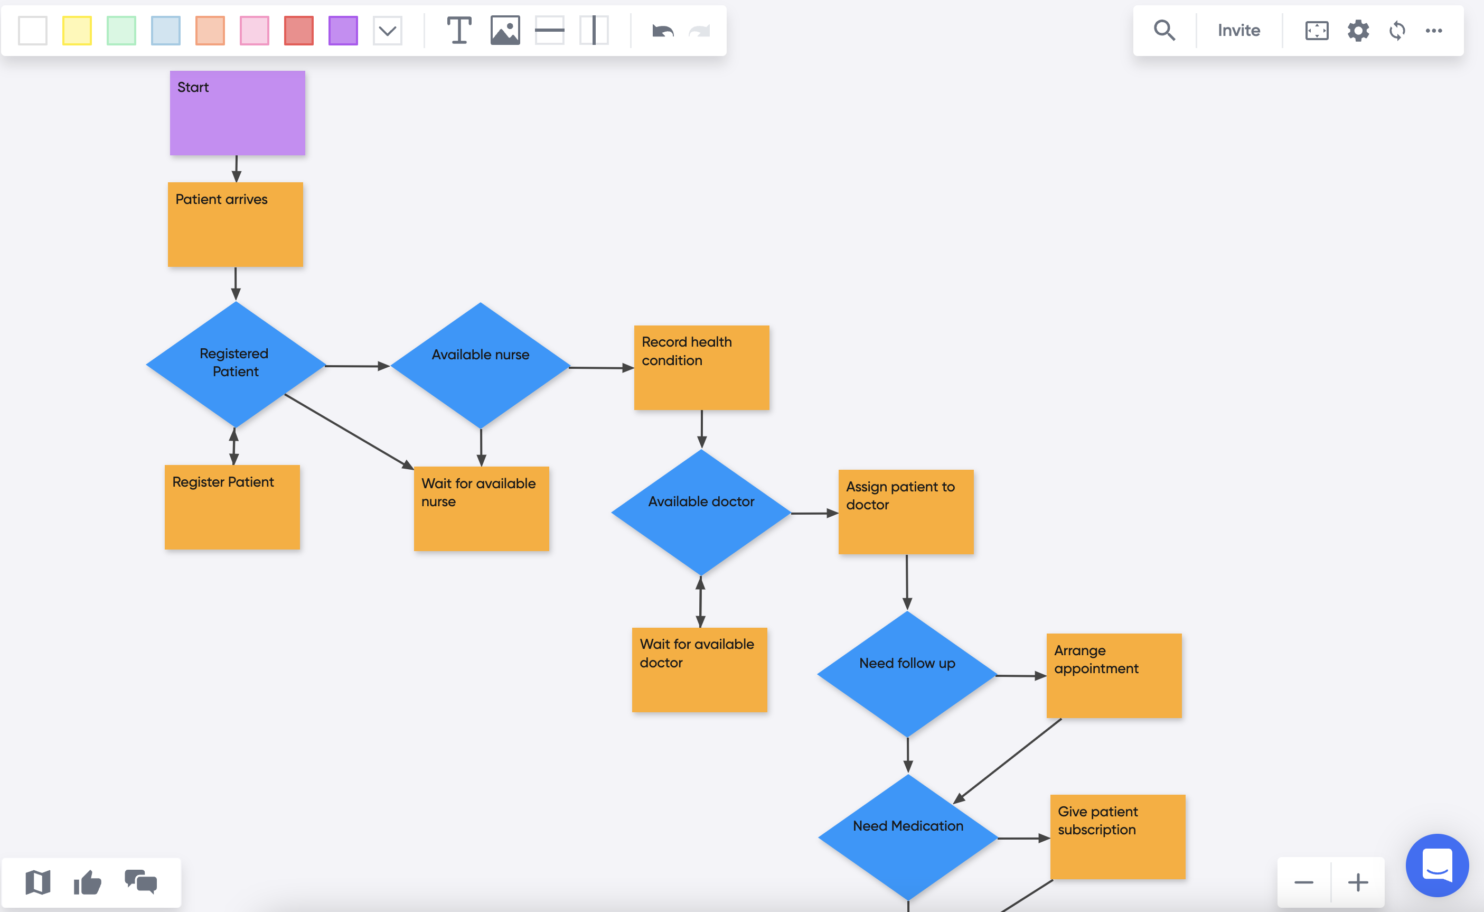Open the comments panel

[141, 882]
